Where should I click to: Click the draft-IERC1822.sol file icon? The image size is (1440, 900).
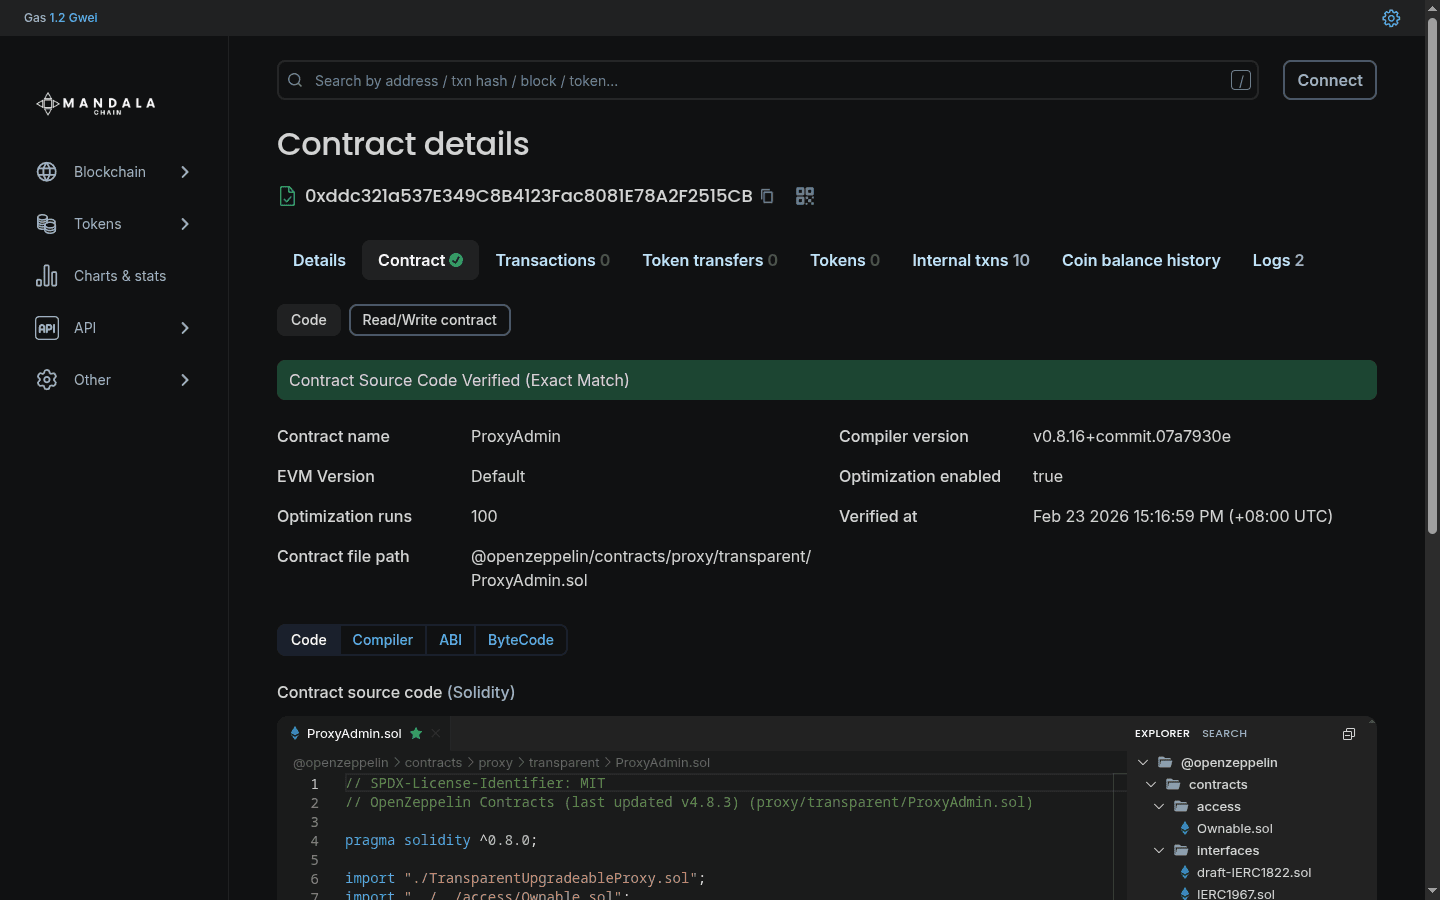tap(1185, 872)
